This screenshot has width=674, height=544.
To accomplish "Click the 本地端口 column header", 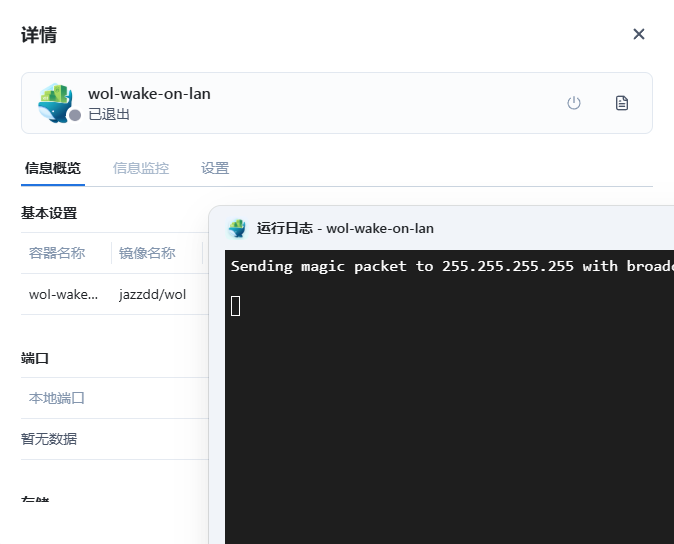I will pyautogui.click(x=57, y=398).
